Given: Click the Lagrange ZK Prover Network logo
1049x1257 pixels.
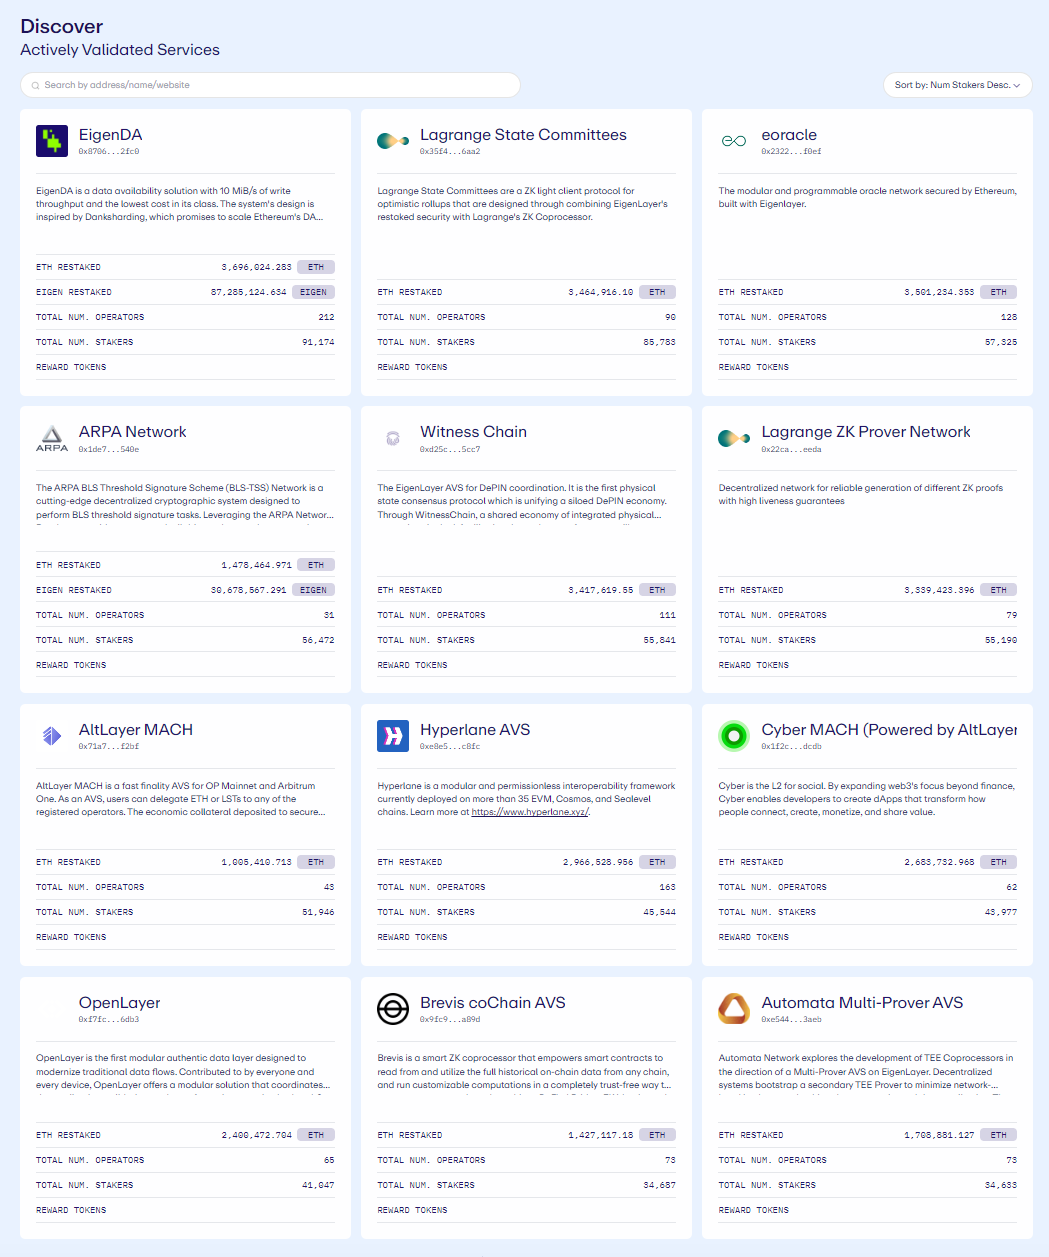Looking at the screenshot, I should (x=734, y=438).
